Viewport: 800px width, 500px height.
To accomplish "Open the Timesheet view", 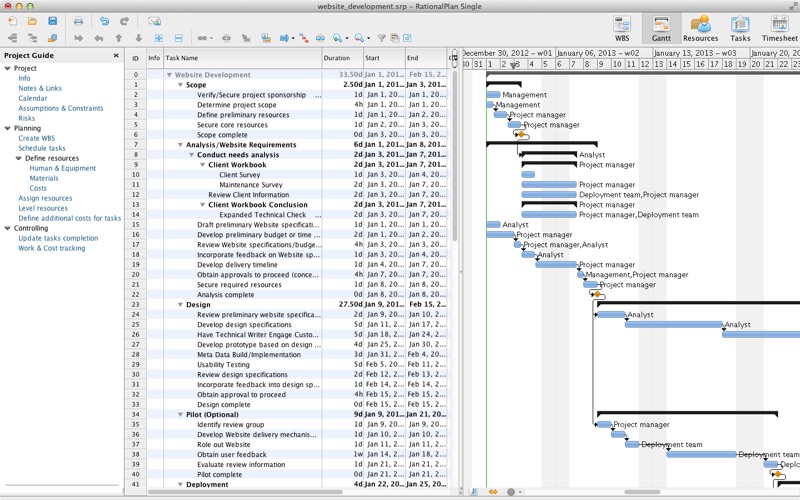I will click(780, 28).
